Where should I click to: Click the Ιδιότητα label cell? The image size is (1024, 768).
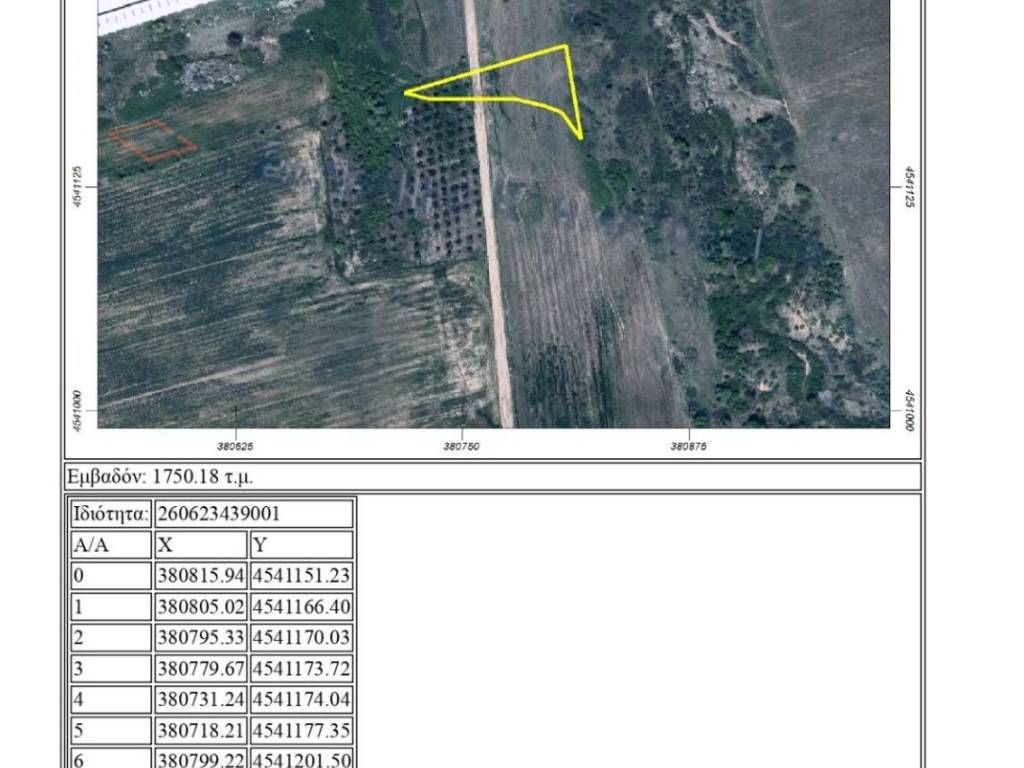[111, 514]
